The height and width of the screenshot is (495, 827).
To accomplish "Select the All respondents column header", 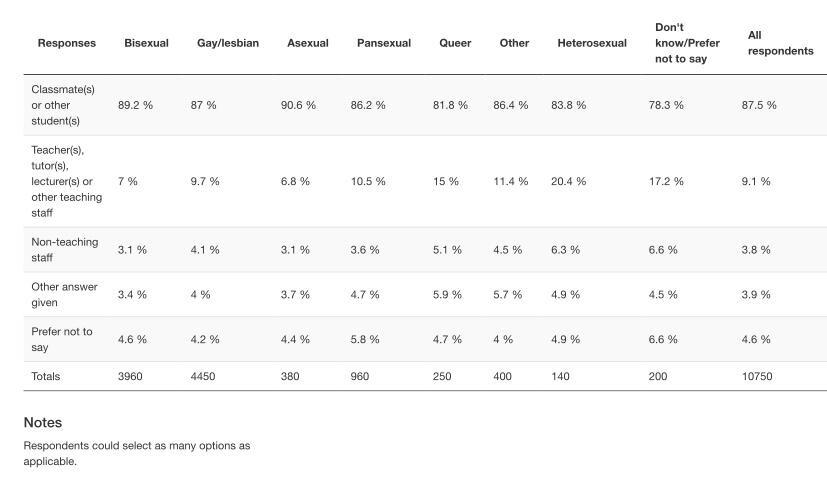I will pos(780,43).
